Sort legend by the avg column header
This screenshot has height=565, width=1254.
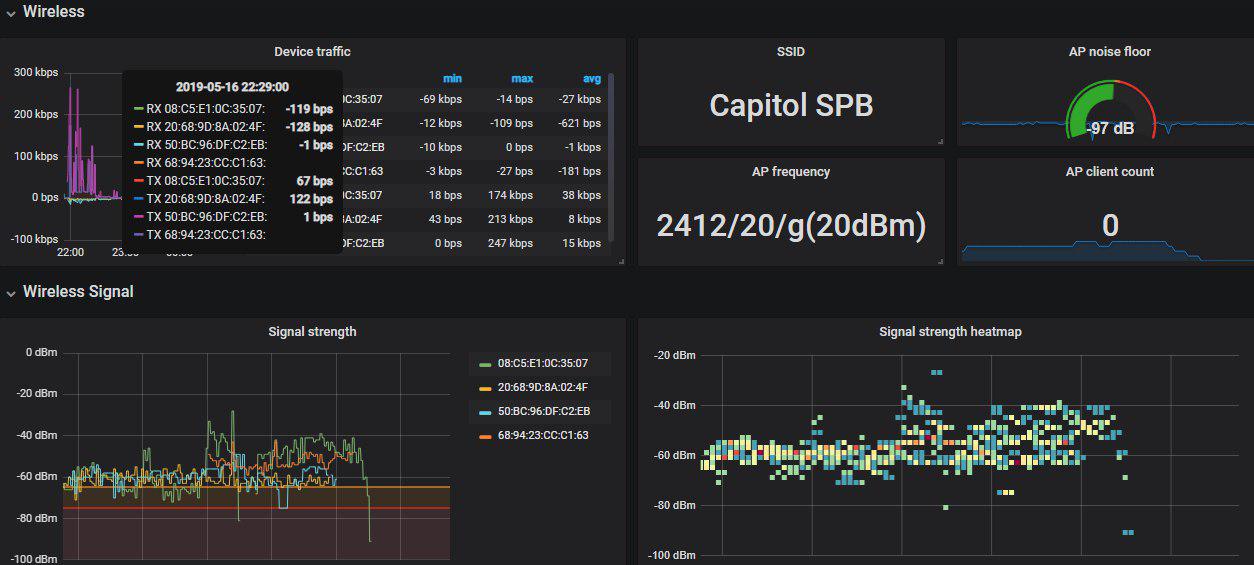(592, 79)
